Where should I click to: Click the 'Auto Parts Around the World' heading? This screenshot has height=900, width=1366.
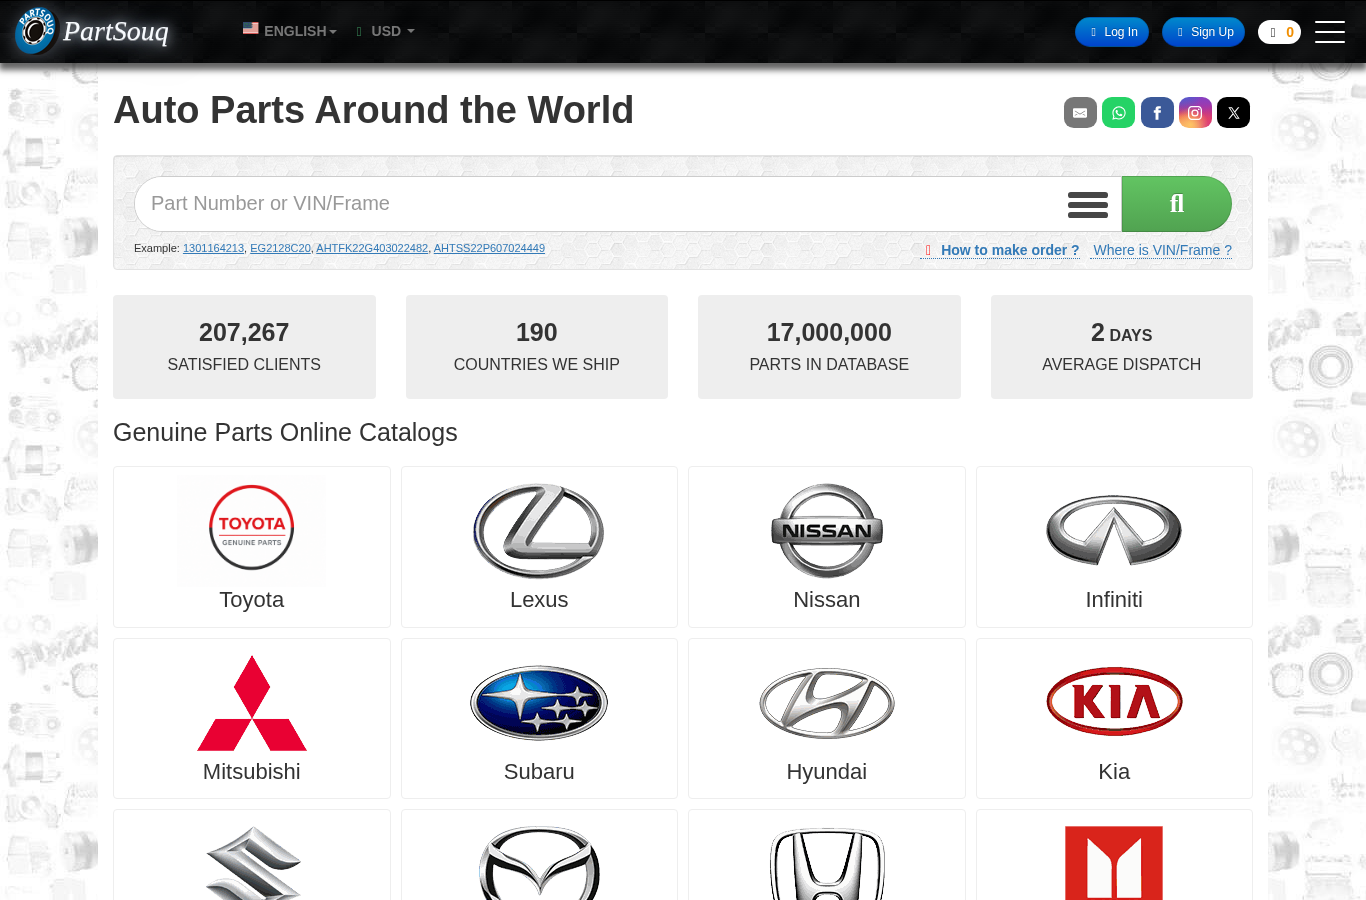[373, 110]
